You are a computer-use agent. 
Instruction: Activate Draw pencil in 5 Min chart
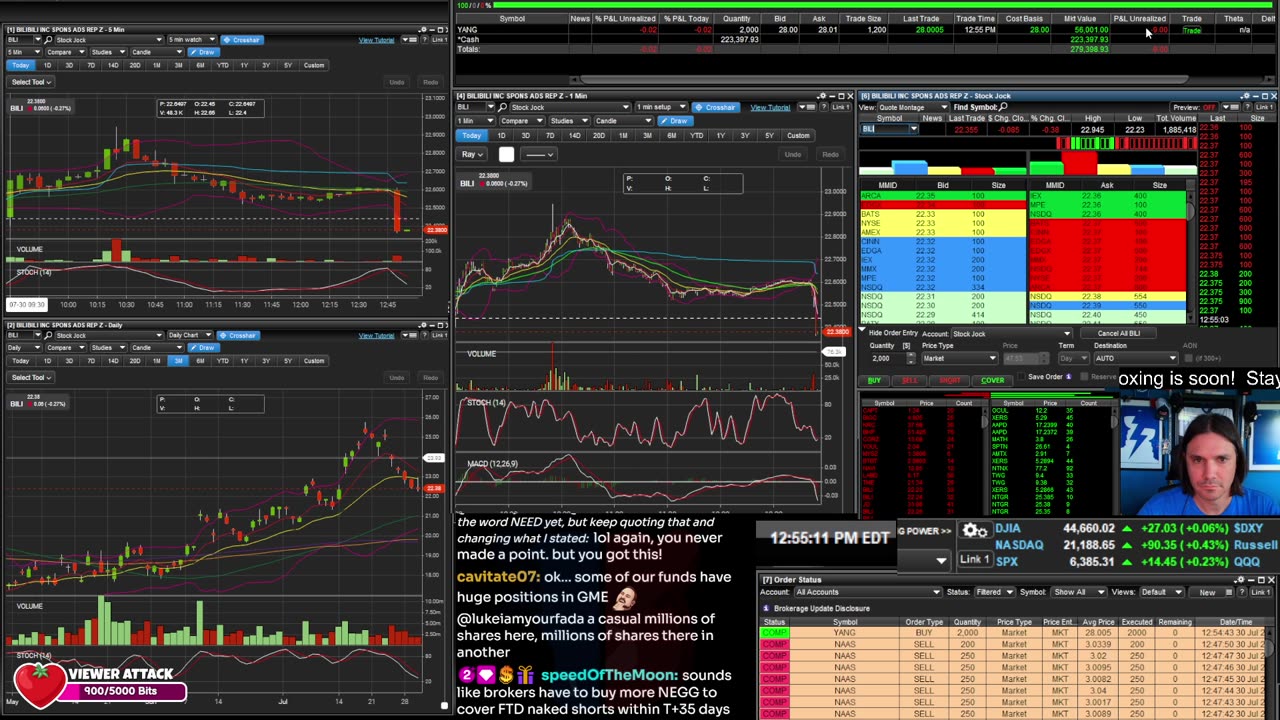(x=204, y=52)
